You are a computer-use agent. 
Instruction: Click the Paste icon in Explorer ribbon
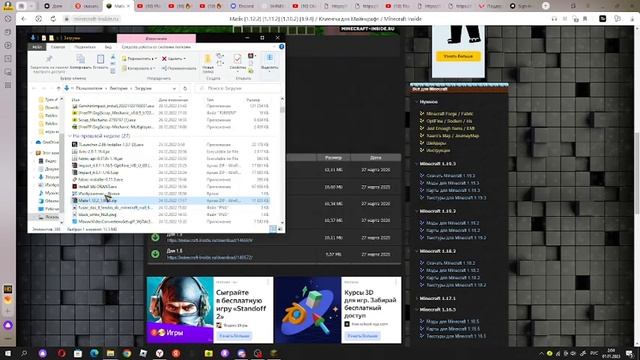coord(100,59)
